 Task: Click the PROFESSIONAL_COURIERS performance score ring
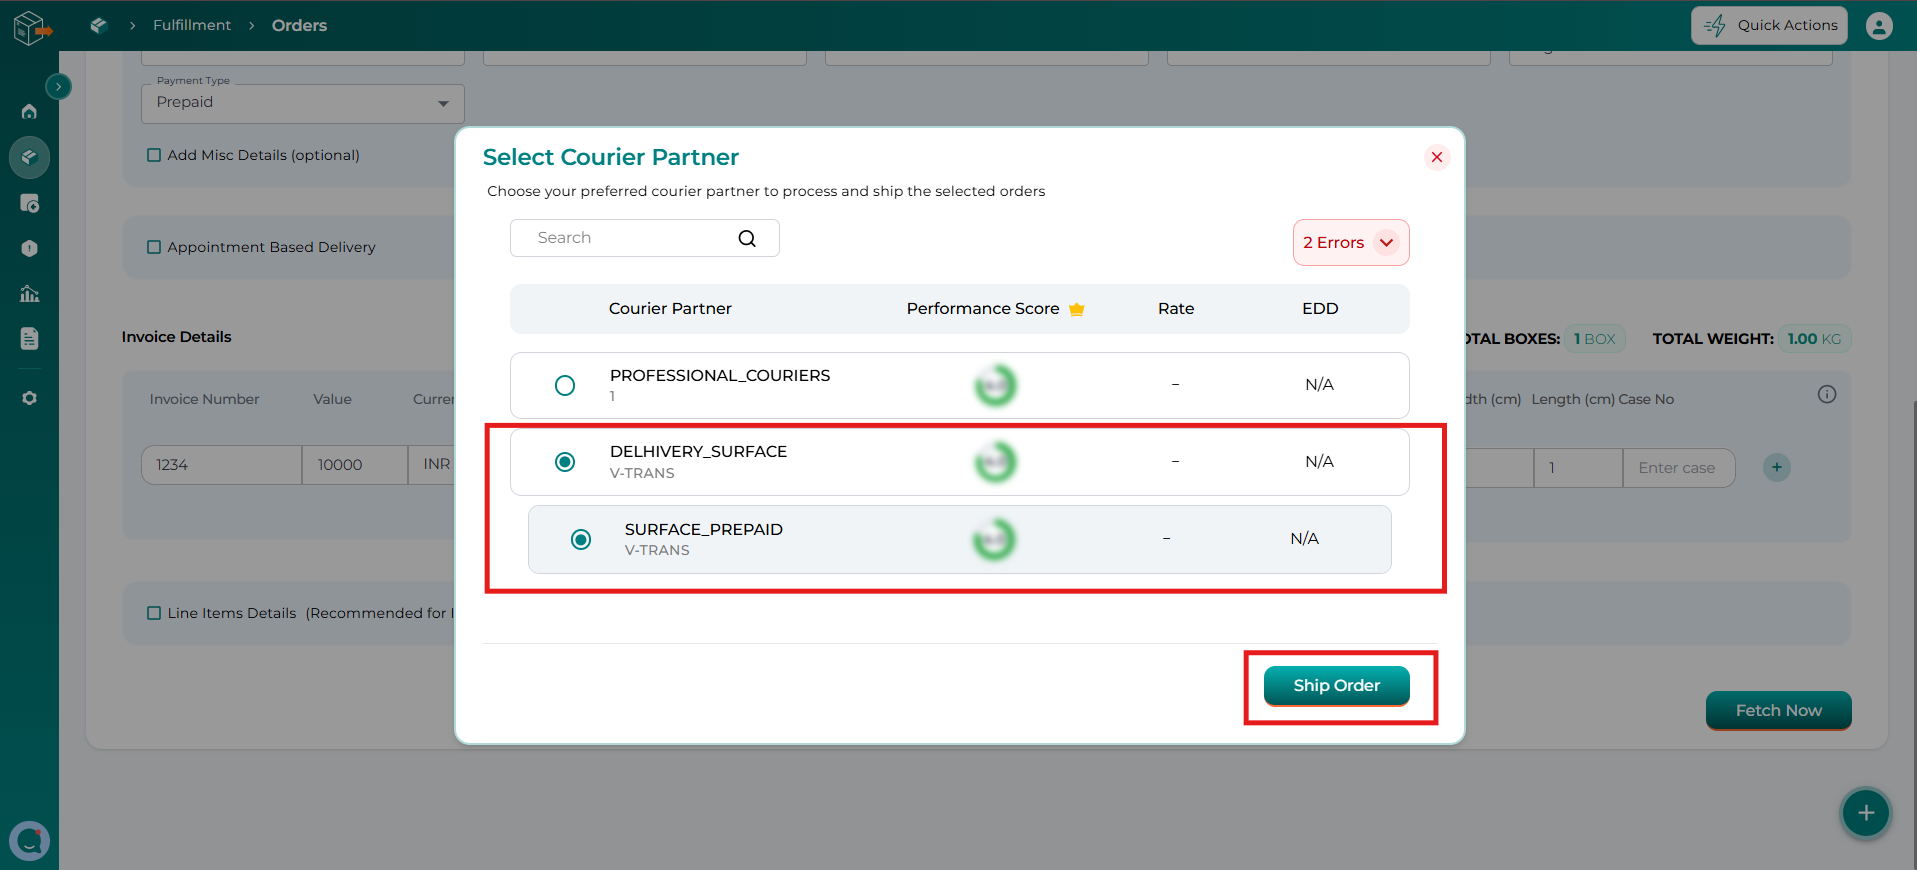click(x=995, y=385)
